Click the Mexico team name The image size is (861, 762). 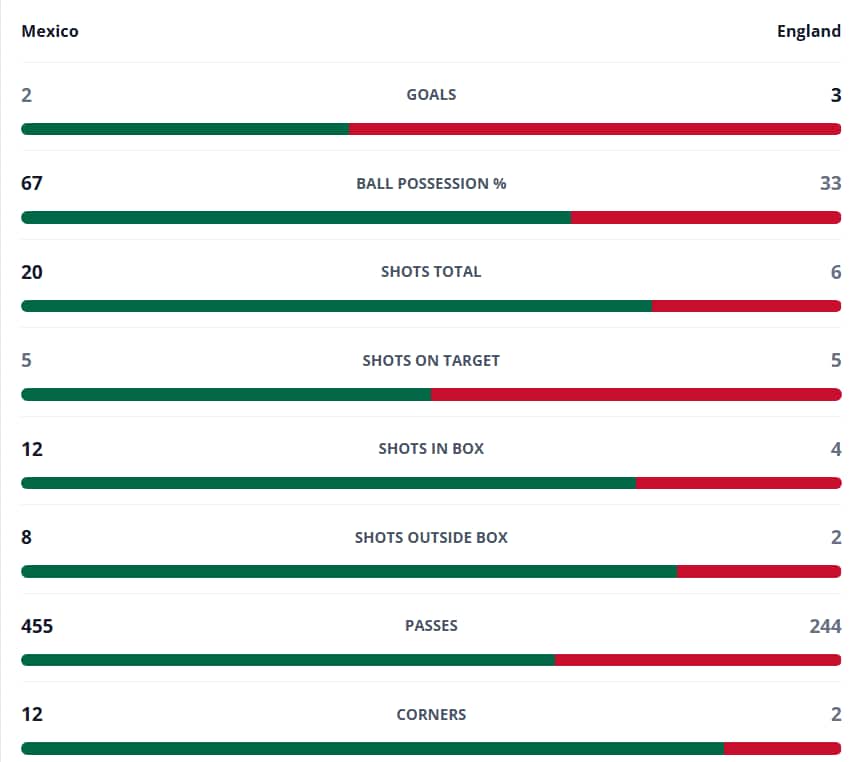coord(49,31)
